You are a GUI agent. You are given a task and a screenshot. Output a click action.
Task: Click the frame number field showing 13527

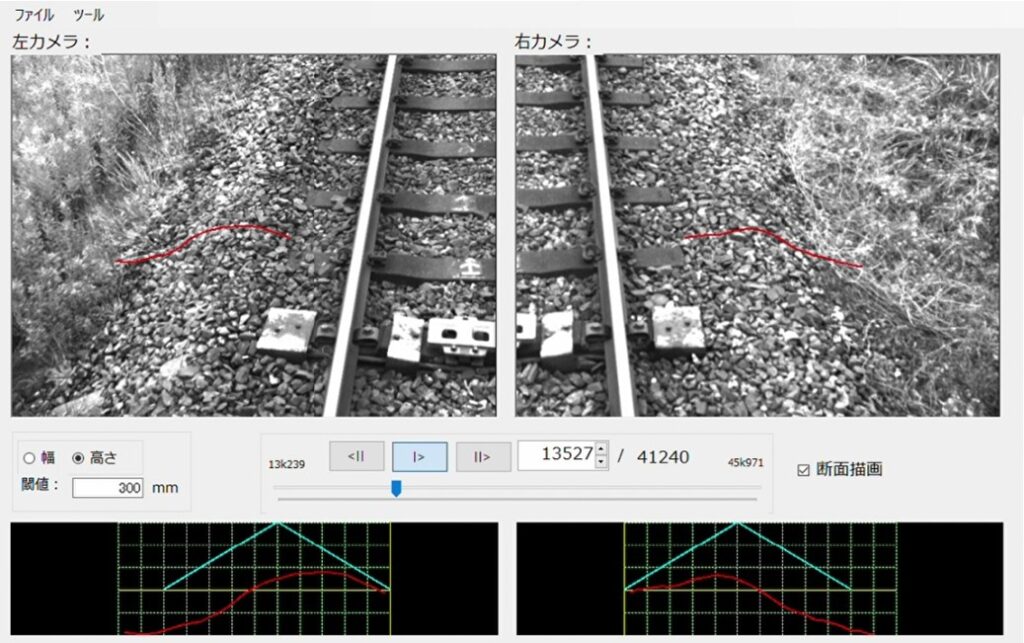(x=556, y=455)
